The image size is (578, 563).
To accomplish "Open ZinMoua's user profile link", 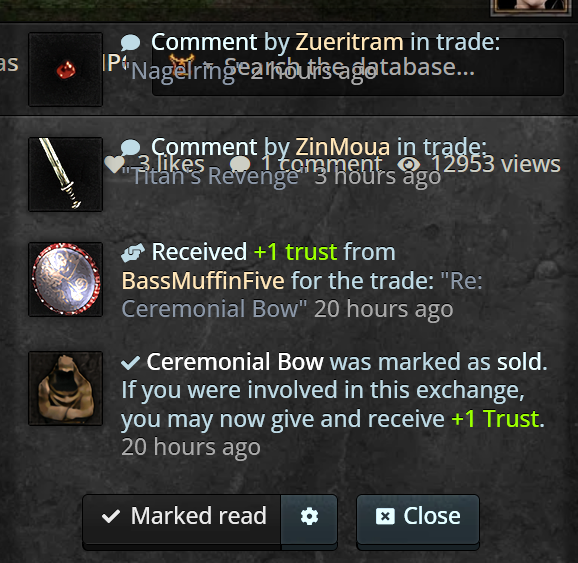I will point(342,147).
